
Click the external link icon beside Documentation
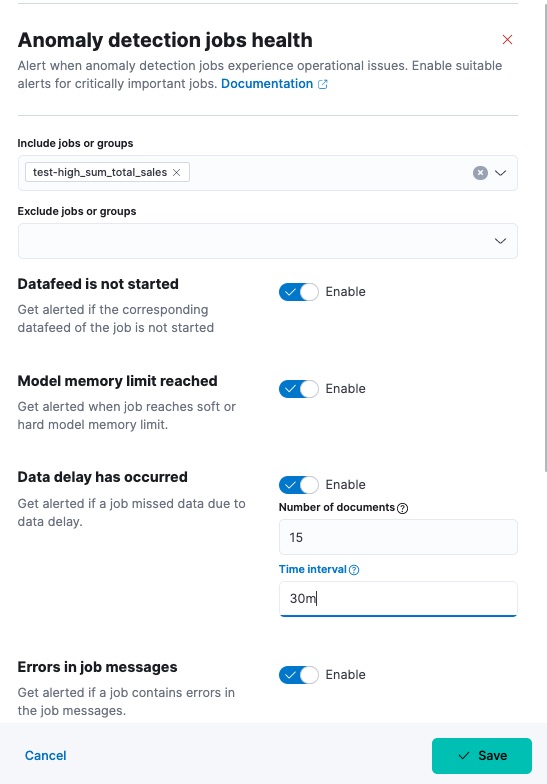(x=323, y=84)
